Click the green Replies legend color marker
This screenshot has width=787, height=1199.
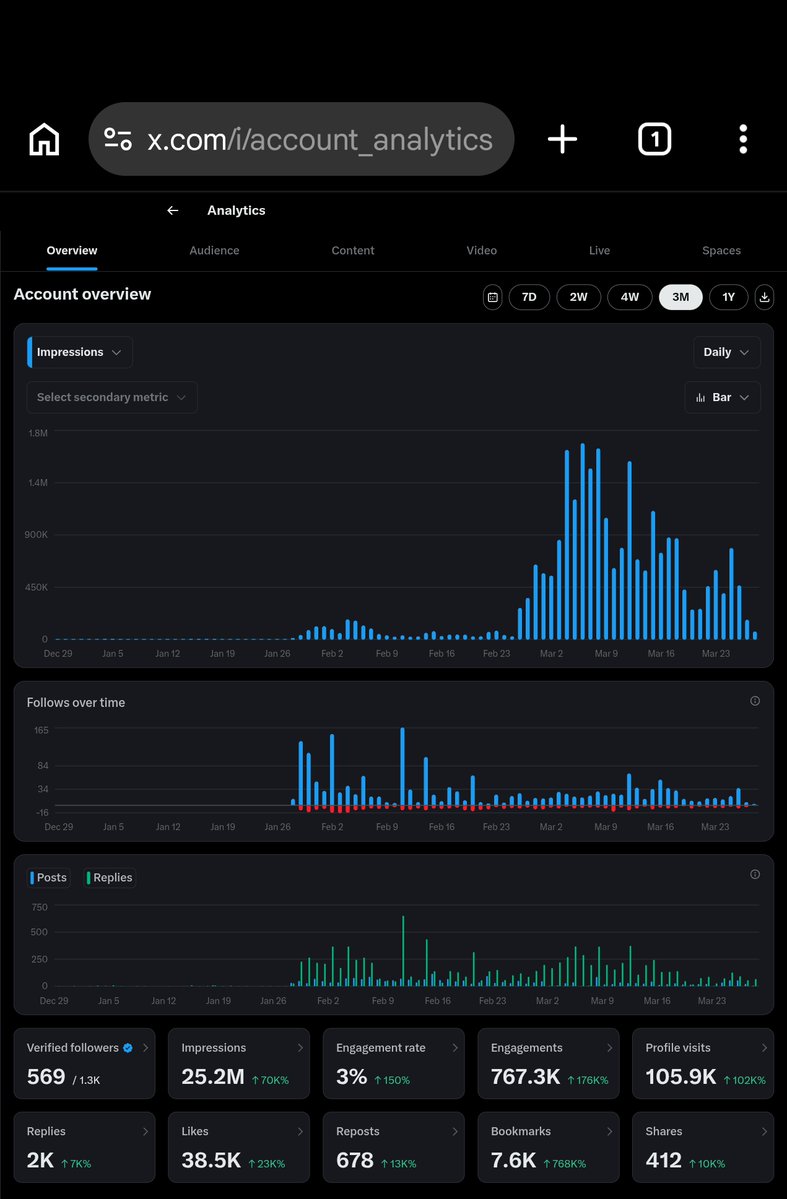click(89, 878)
